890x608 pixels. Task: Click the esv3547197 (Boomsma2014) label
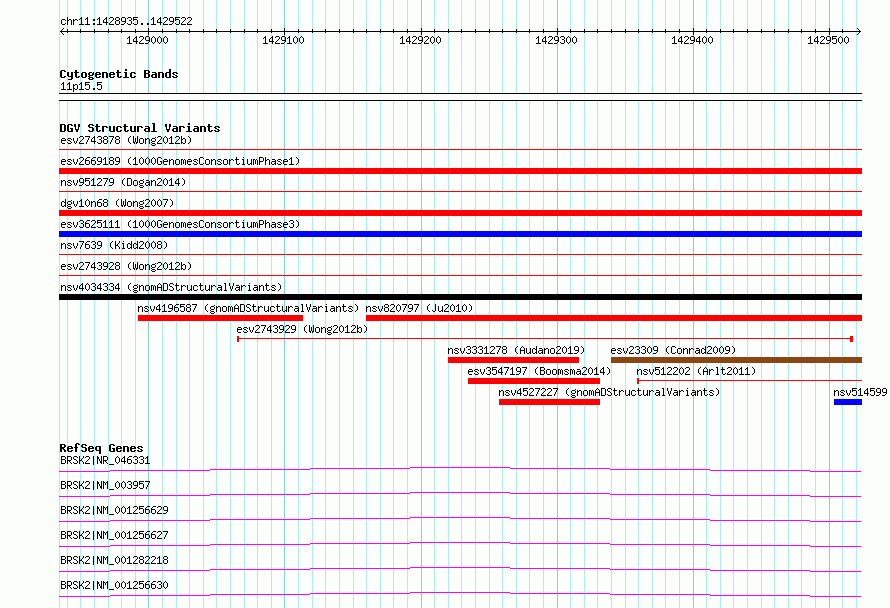pos(539,371)
